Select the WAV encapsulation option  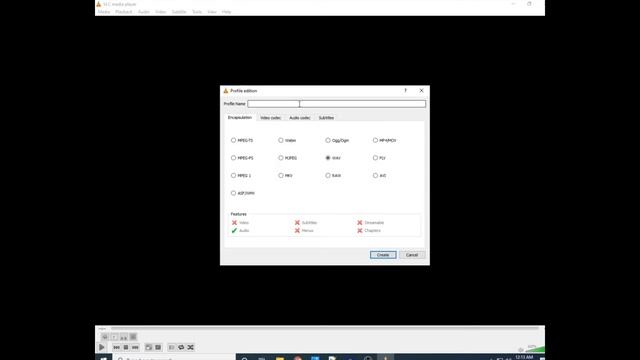click(333, 158)
